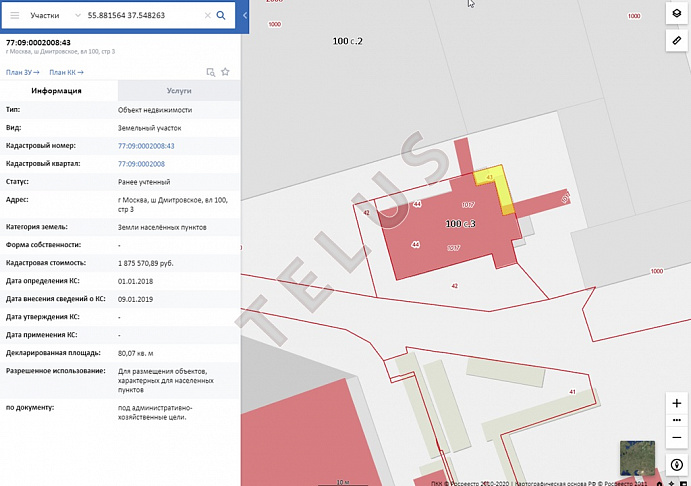This screenshot has width=691, height=486.
Task: Click the coordinates search input field
Action: click(x=143, y=15)
